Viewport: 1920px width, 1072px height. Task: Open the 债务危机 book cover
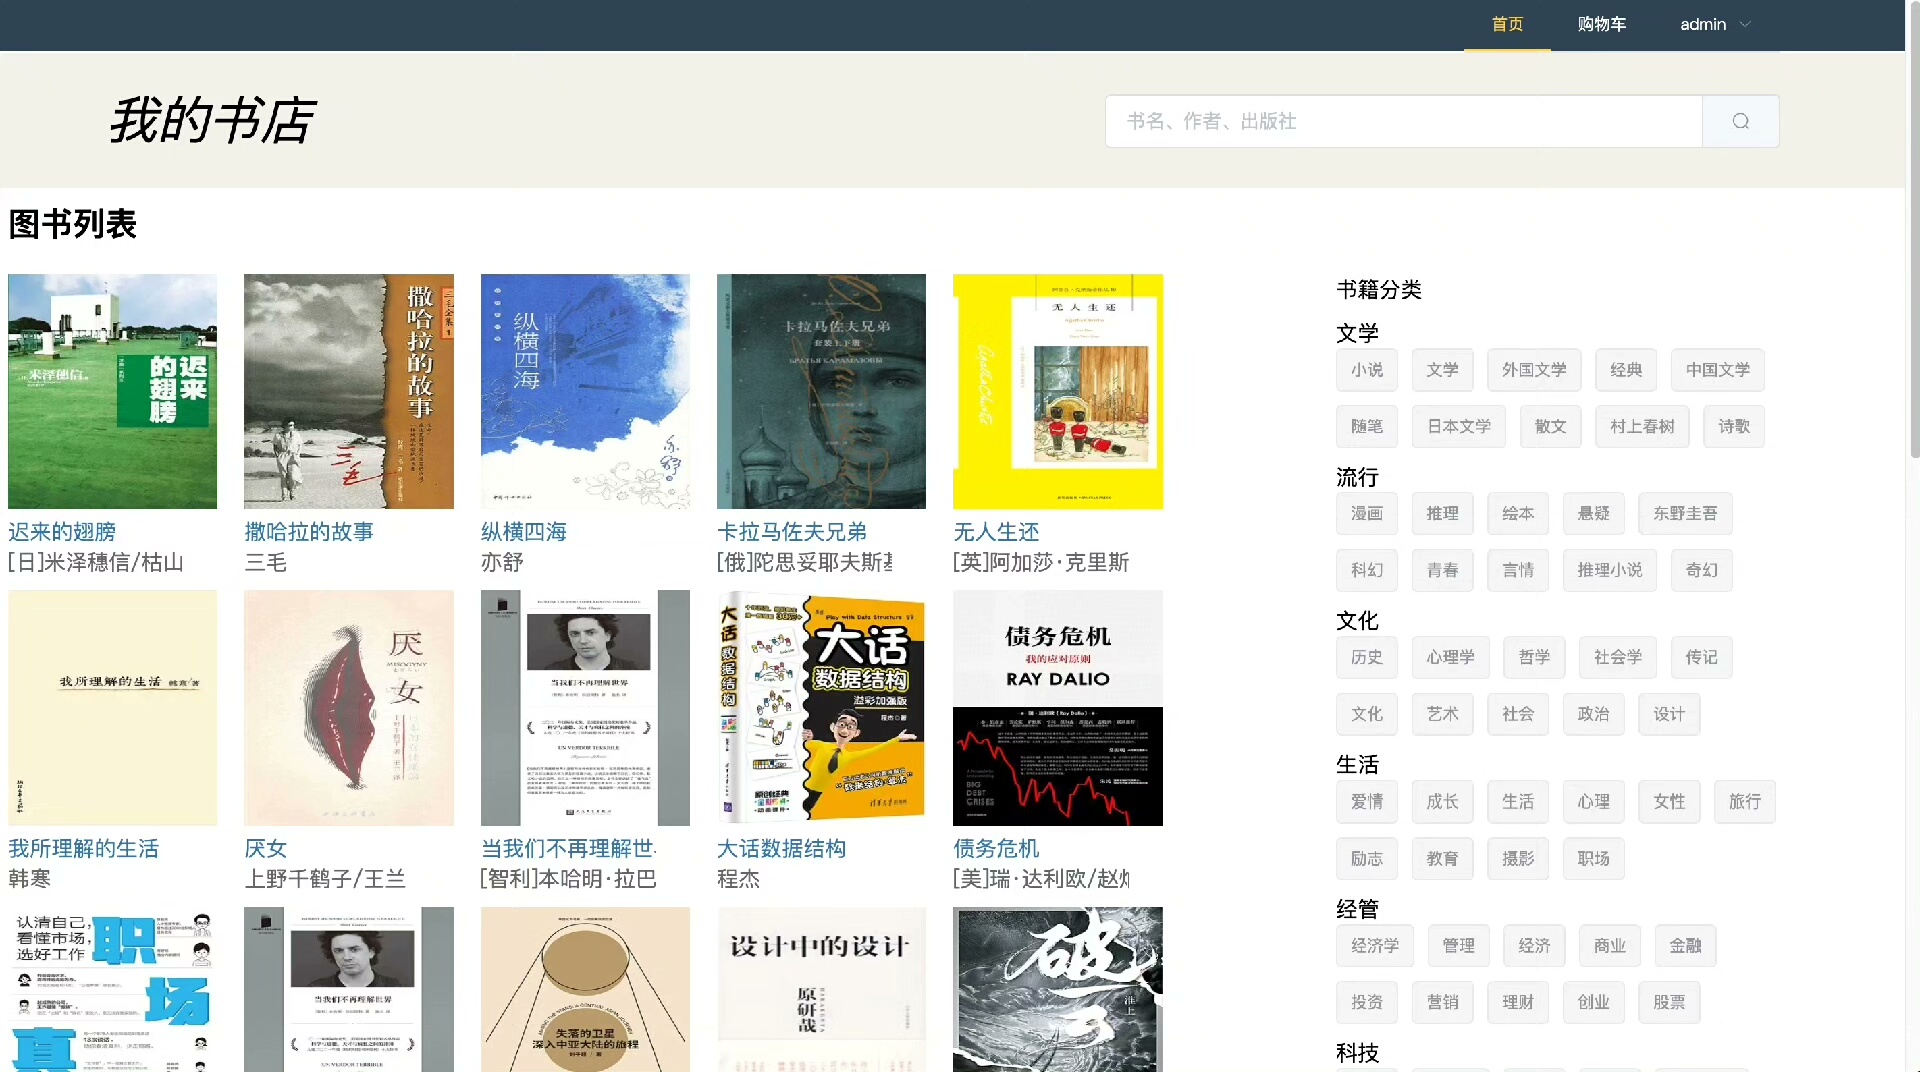[1058, 708]
